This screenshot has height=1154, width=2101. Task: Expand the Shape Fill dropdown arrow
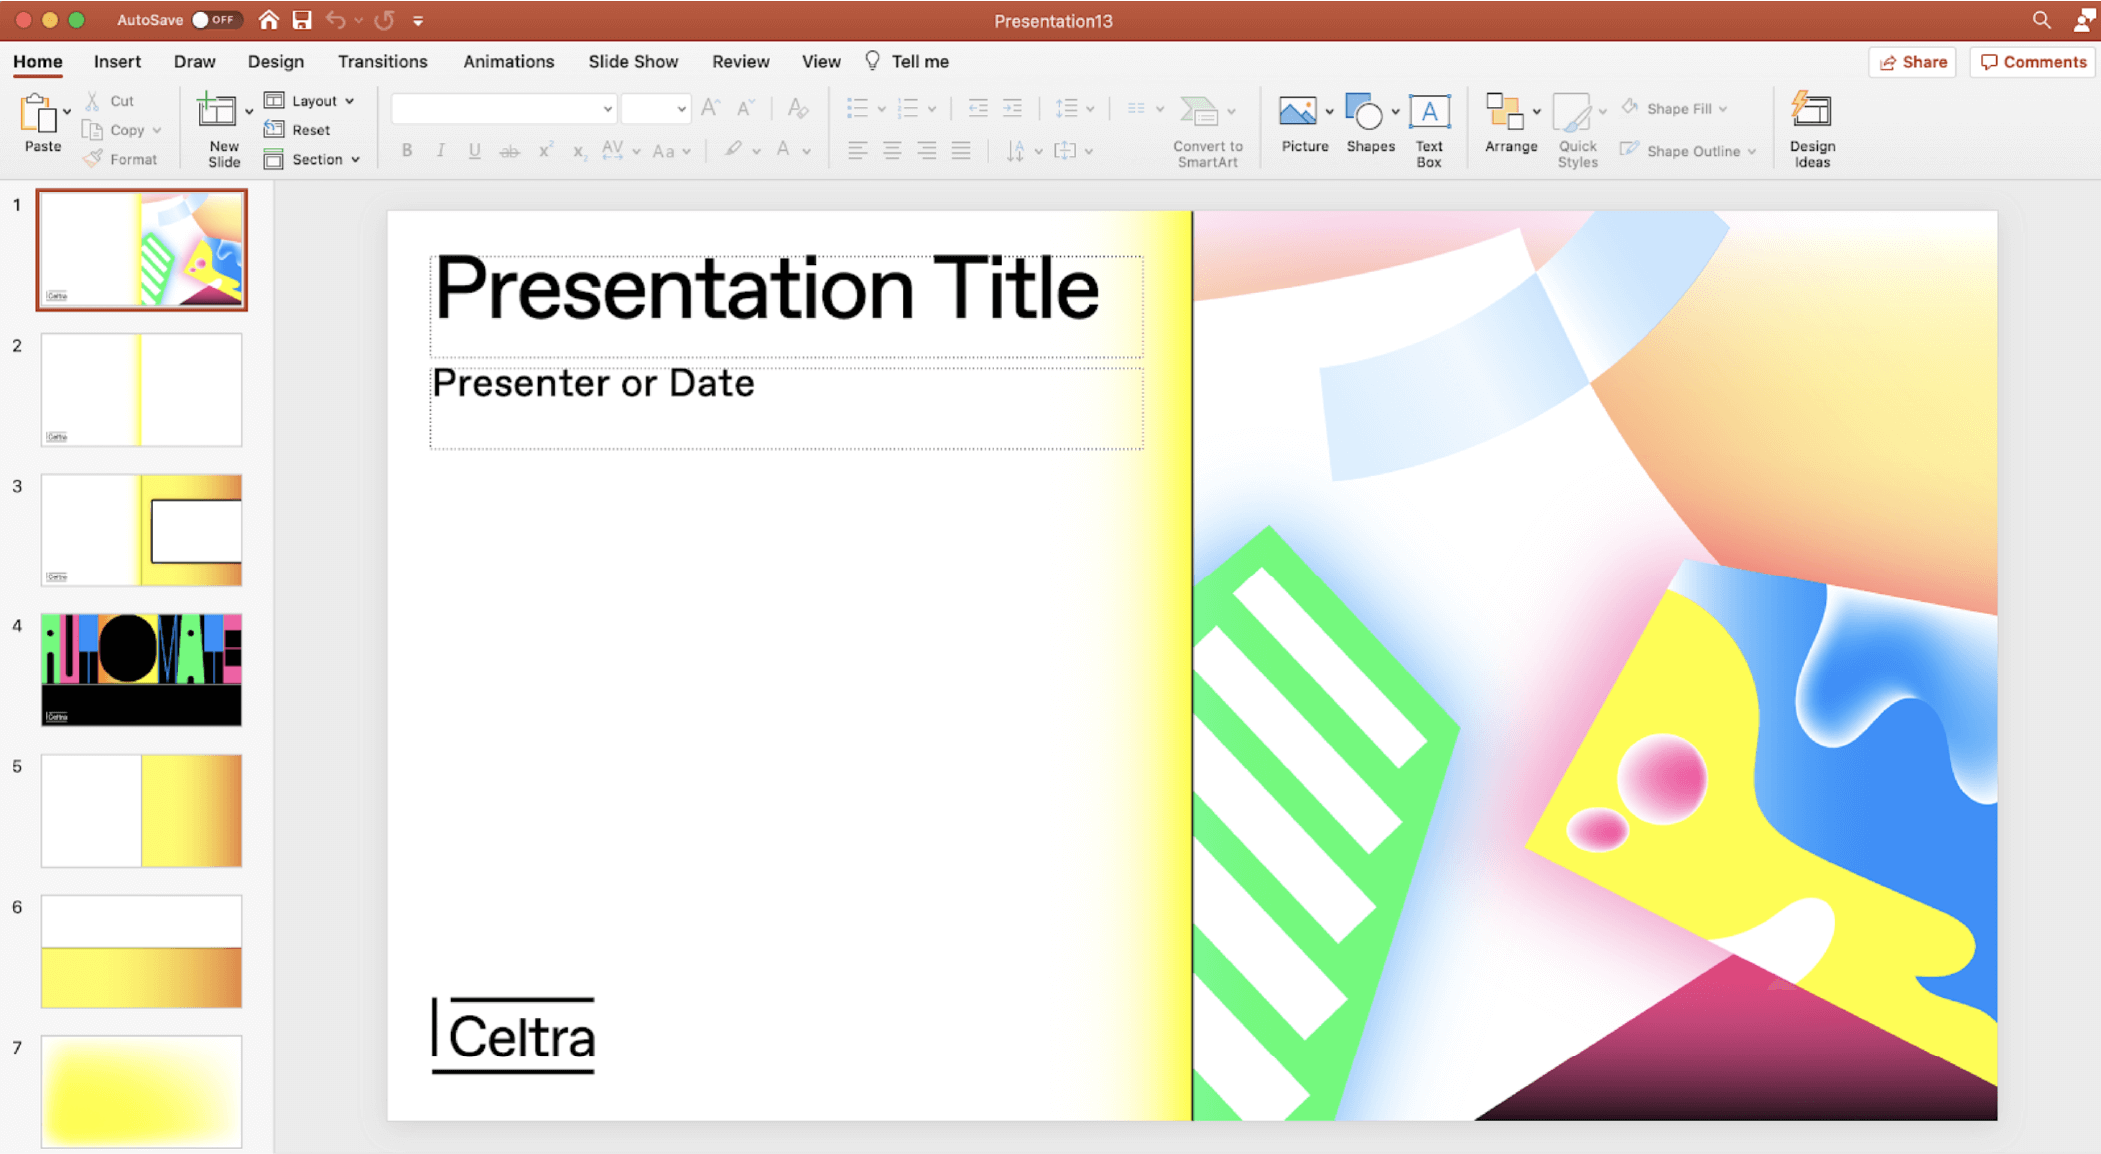1723,108
